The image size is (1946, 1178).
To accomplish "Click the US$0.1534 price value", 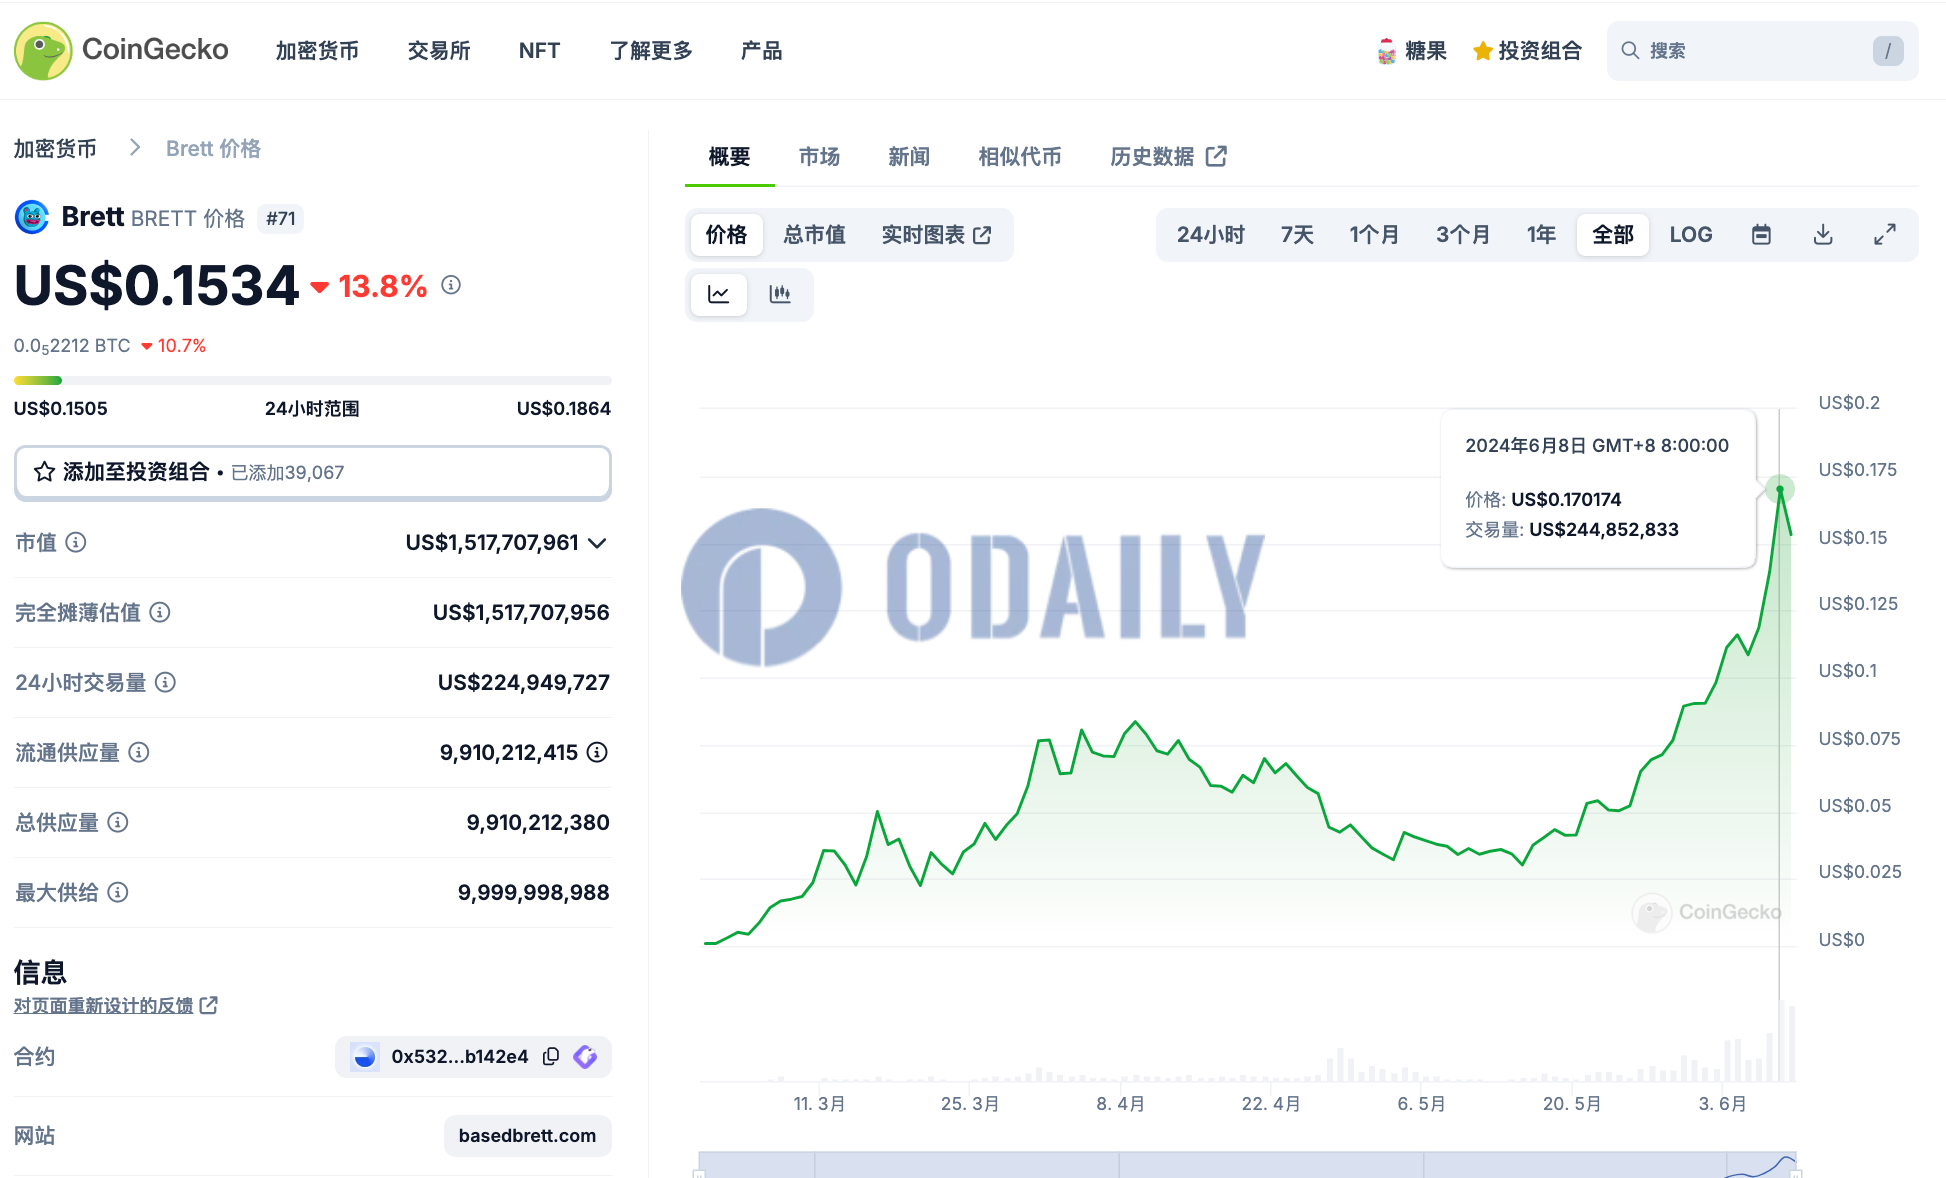I will 157,285.
